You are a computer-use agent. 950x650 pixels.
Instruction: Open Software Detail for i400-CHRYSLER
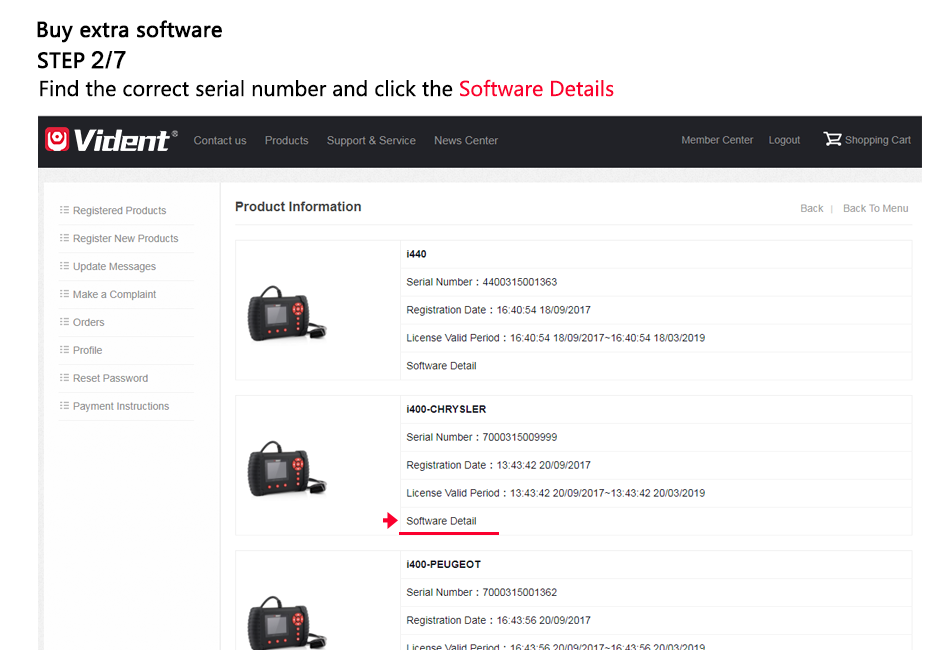pyautogui.click(x=441, y=521)
